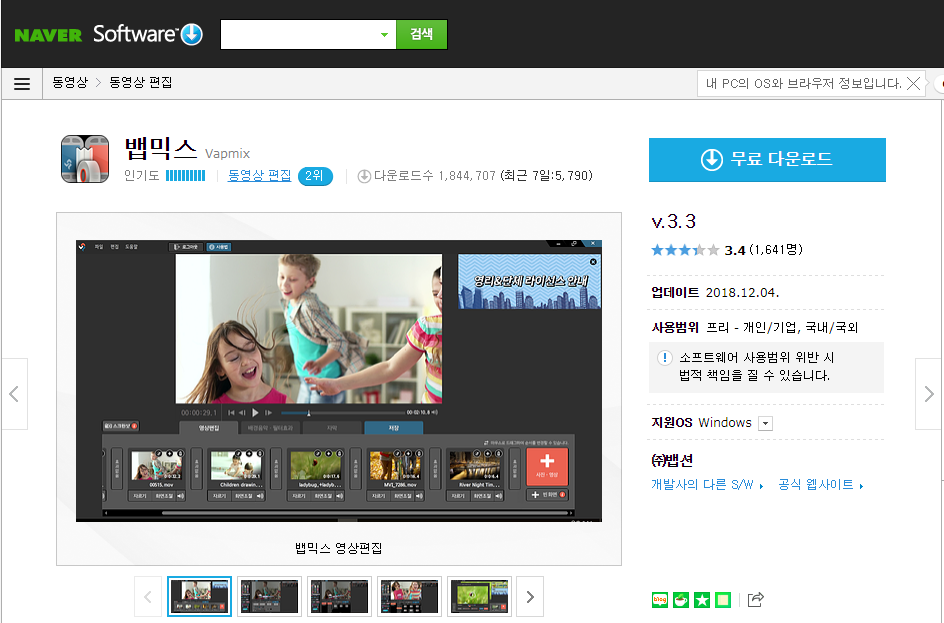Image resolution: width=944 pixels, height=623 pixels.
Task: Add to Naver bookmark star icon
Action: pyautogui.click(x=702, y=600)
